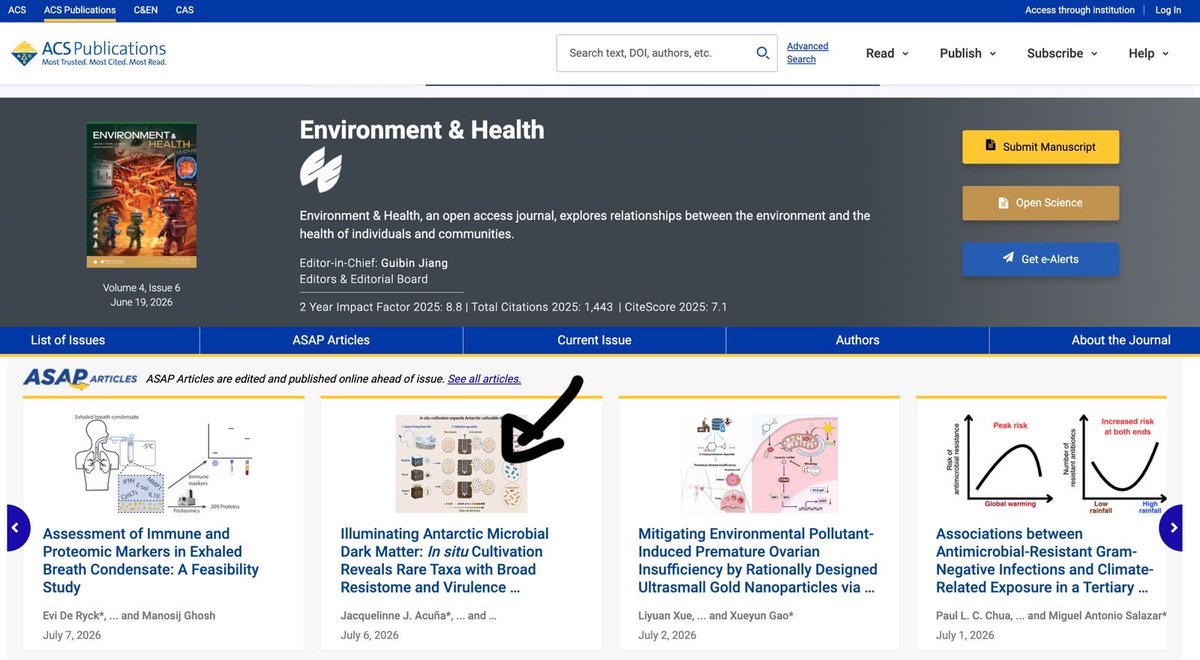This screenshot has height=660, width=1200.
Task: Click Access through institution link
Action: pyautogui.click(x=1079, y=10)
